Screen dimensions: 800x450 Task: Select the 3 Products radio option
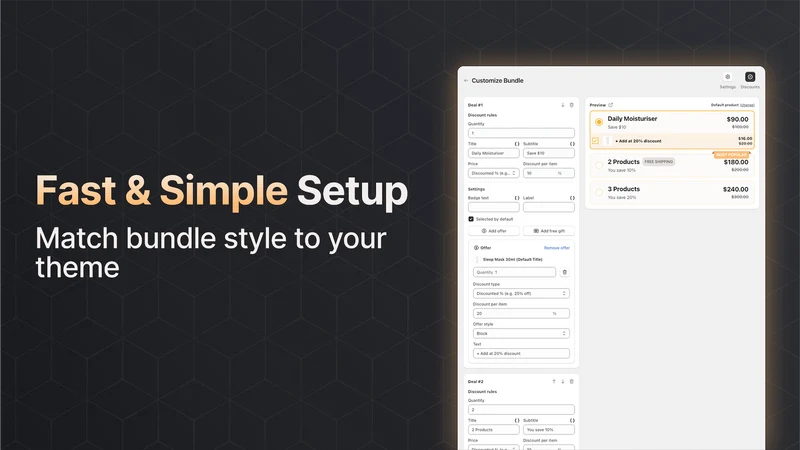click(x=599, y=192)
